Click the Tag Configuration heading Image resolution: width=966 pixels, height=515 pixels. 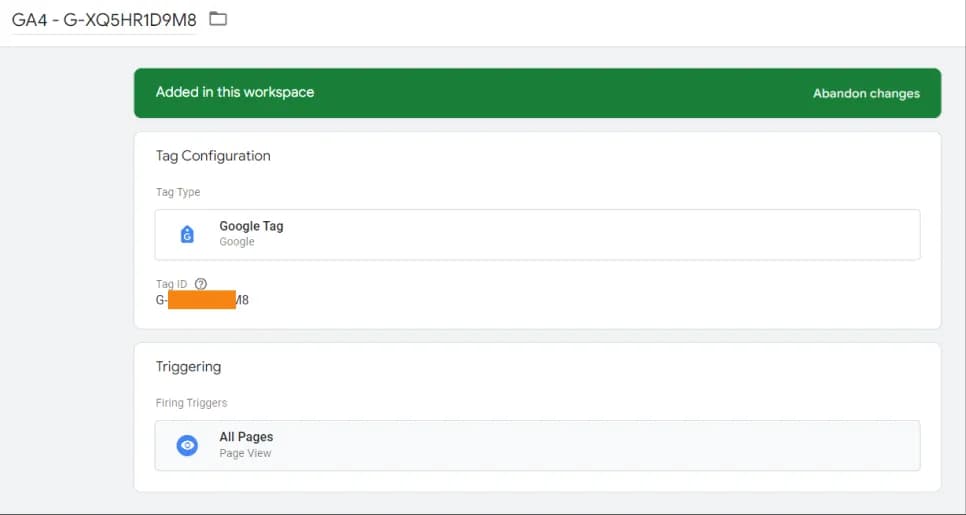click(x=213, y=156)
